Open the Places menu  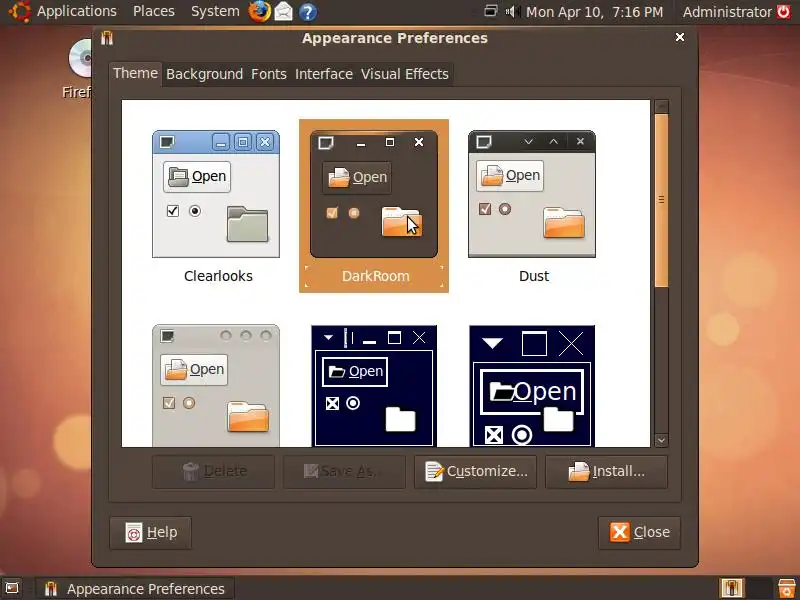pos(154,11)
